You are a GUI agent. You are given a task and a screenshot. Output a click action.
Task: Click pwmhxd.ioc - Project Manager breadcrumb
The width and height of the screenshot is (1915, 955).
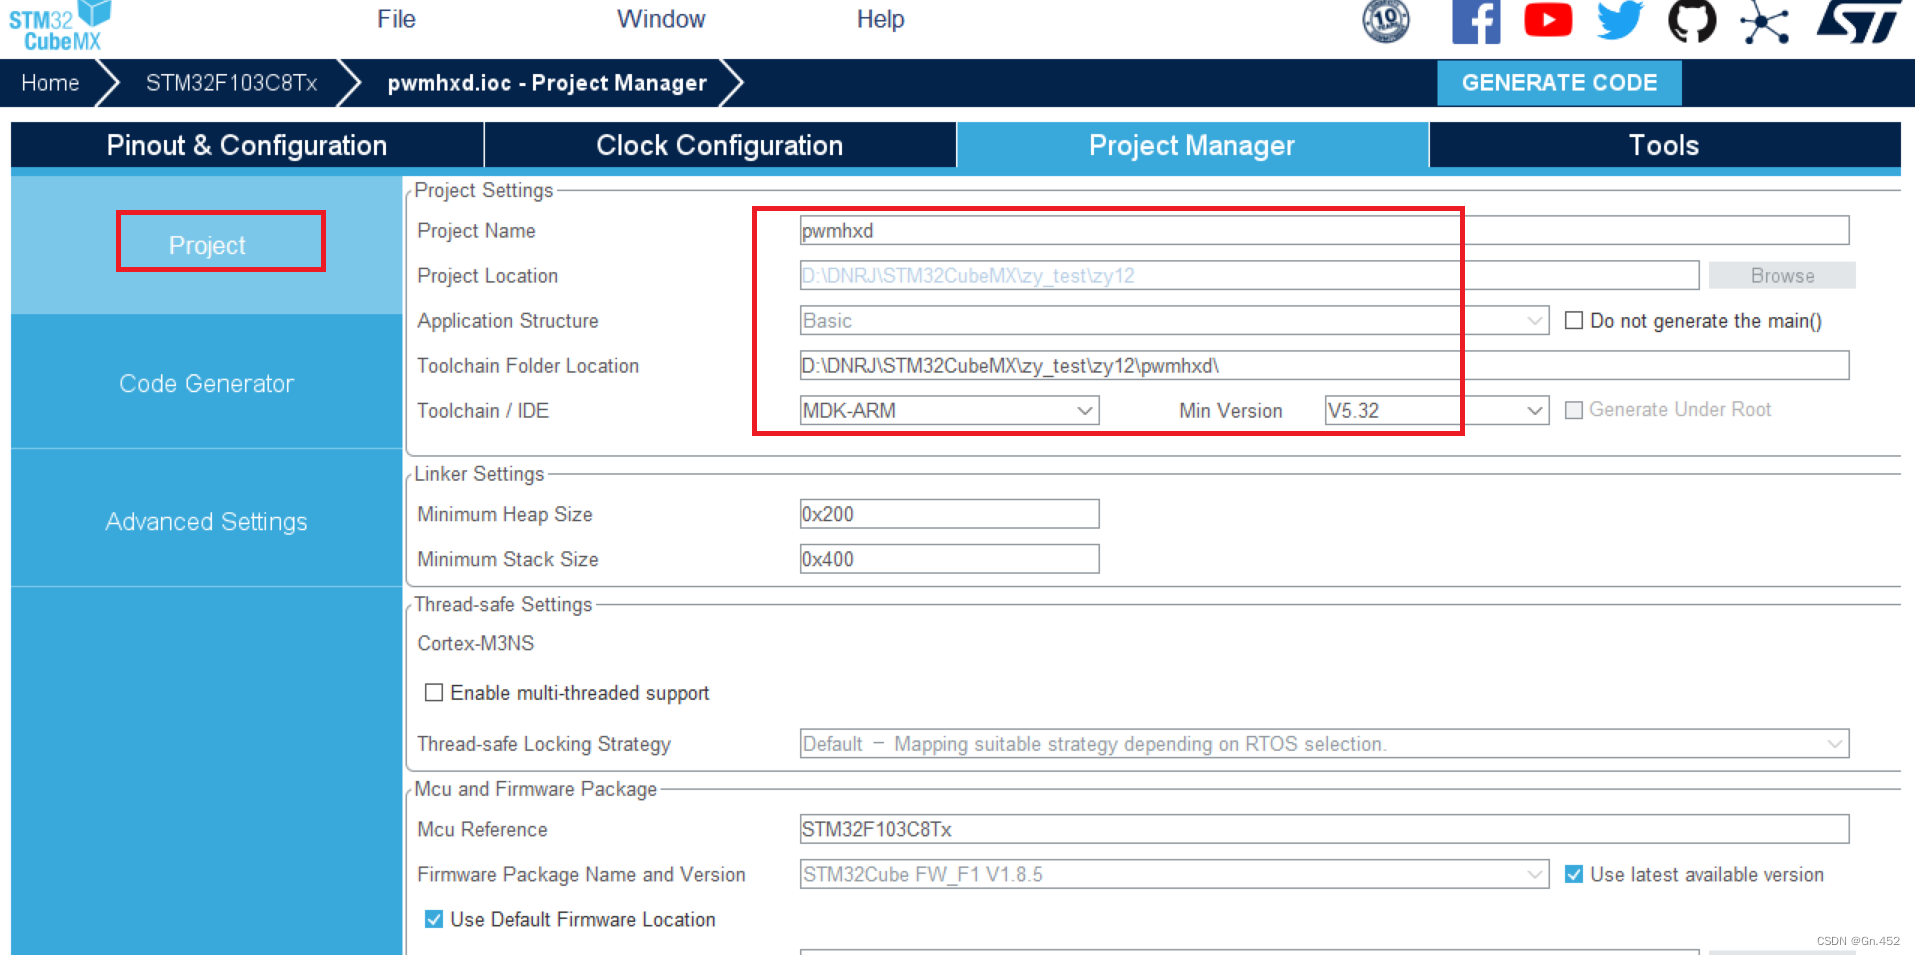coord(547,83)
